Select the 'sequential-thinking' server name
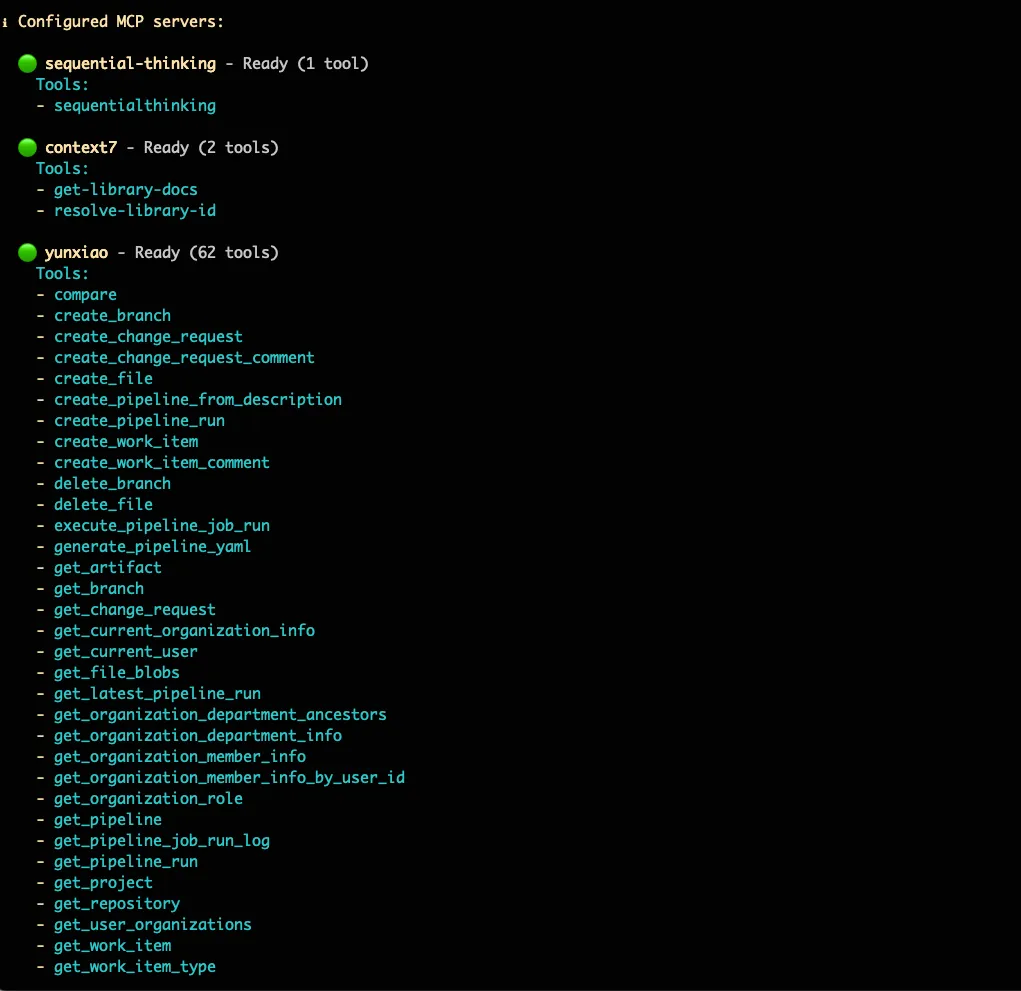 pos(130,64)
